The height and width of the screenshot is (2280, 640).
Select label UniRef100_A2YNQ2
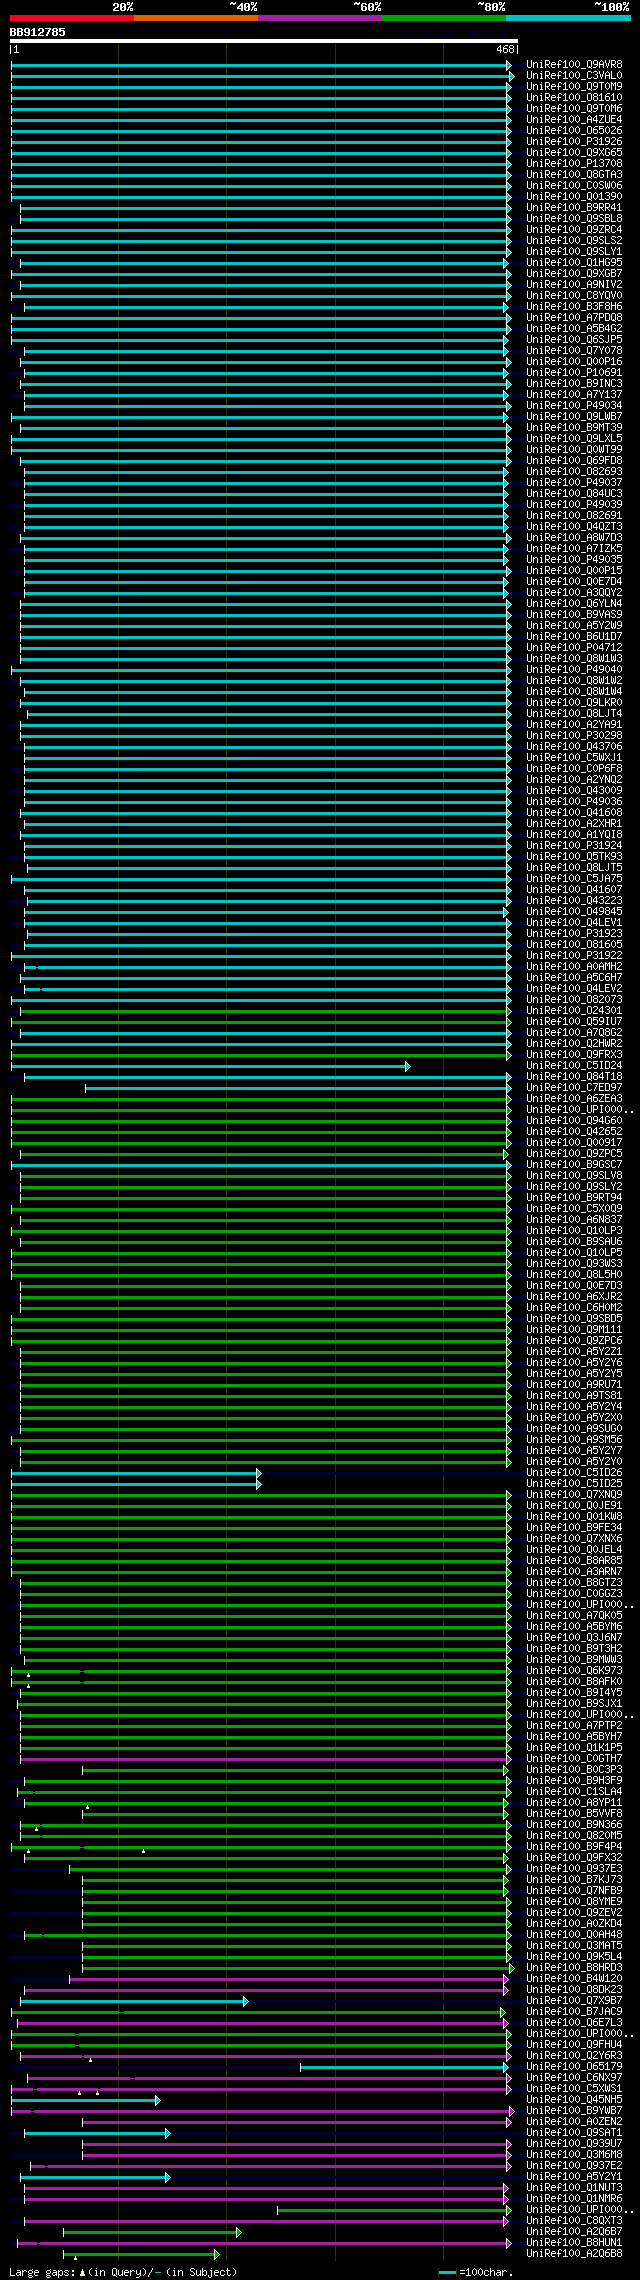574,780
